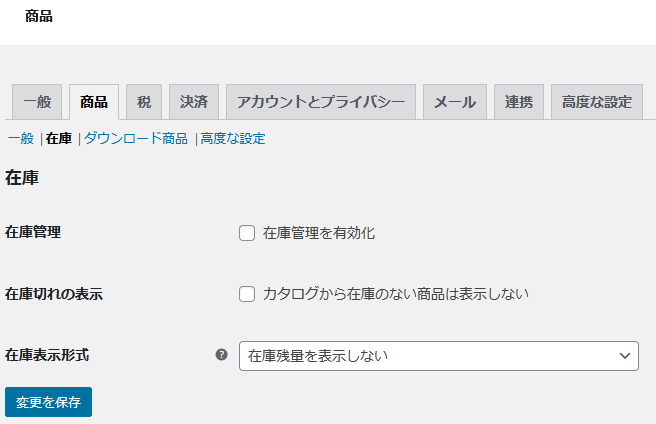Open the ダウンロード商品 sub-section link
Image resolution: width=656 pixels, height=424 pixels.
(x=136, y=139)
